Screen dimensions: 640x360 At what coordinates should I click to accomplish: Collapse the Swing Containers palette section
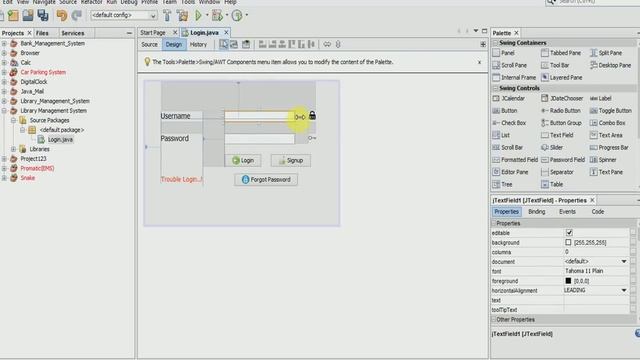[495, 43]
